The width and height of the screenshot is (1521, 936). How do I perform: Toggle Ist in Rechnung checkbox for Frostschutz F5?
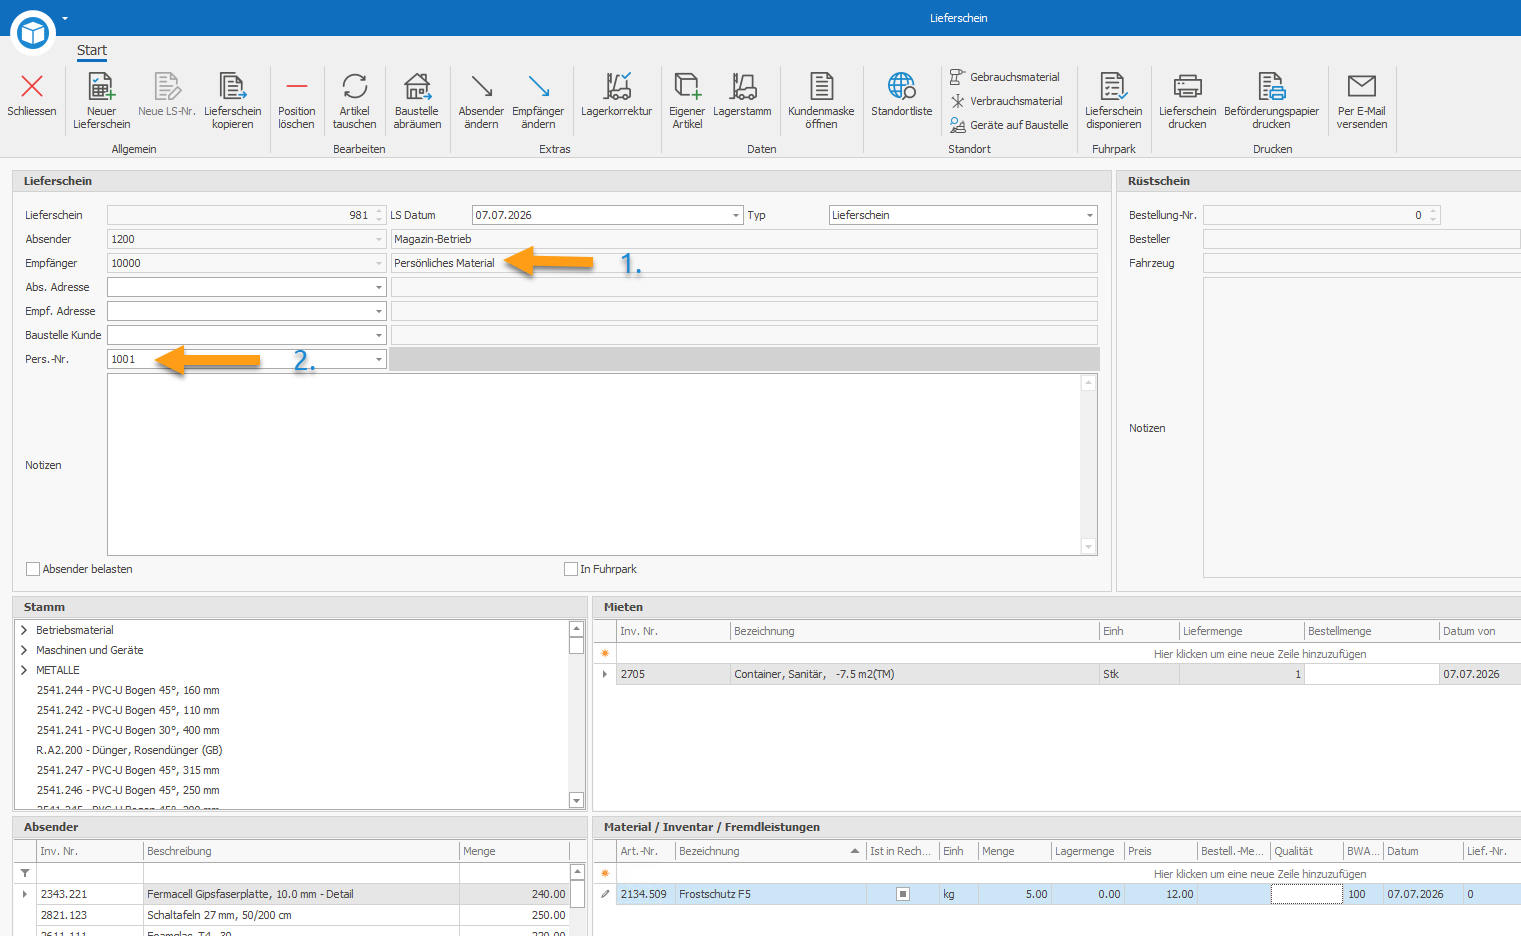pos(903,894)
